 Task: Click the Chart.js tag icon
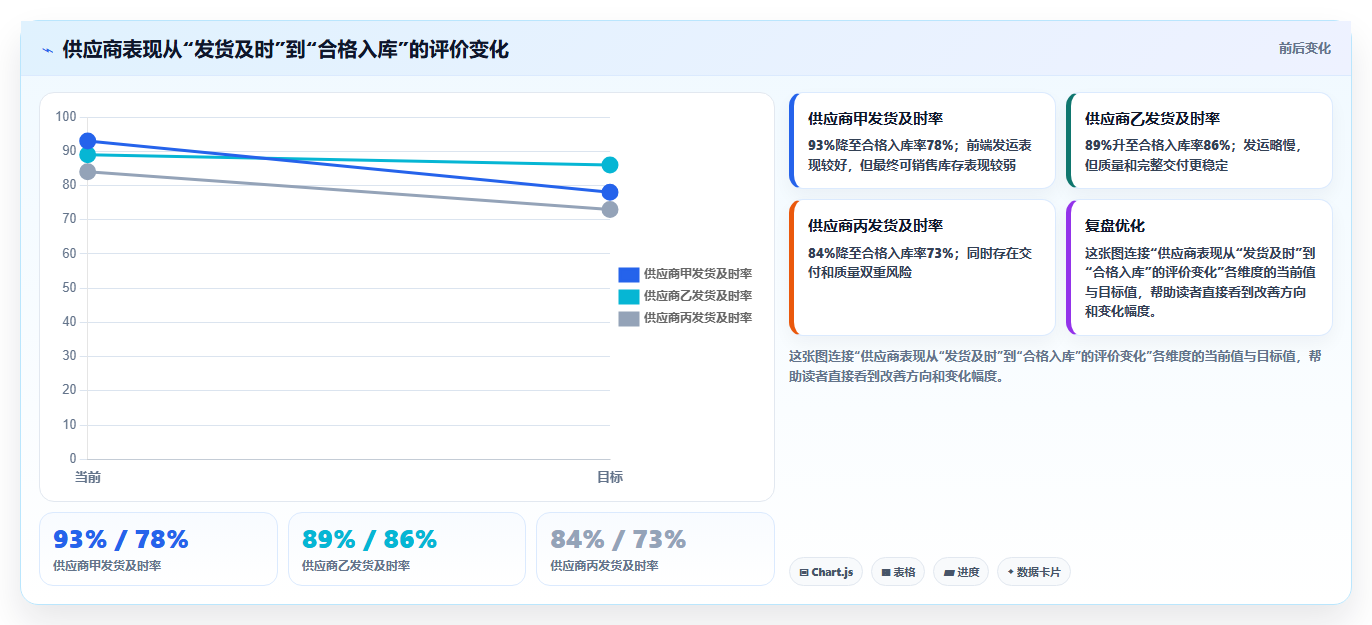804,572
